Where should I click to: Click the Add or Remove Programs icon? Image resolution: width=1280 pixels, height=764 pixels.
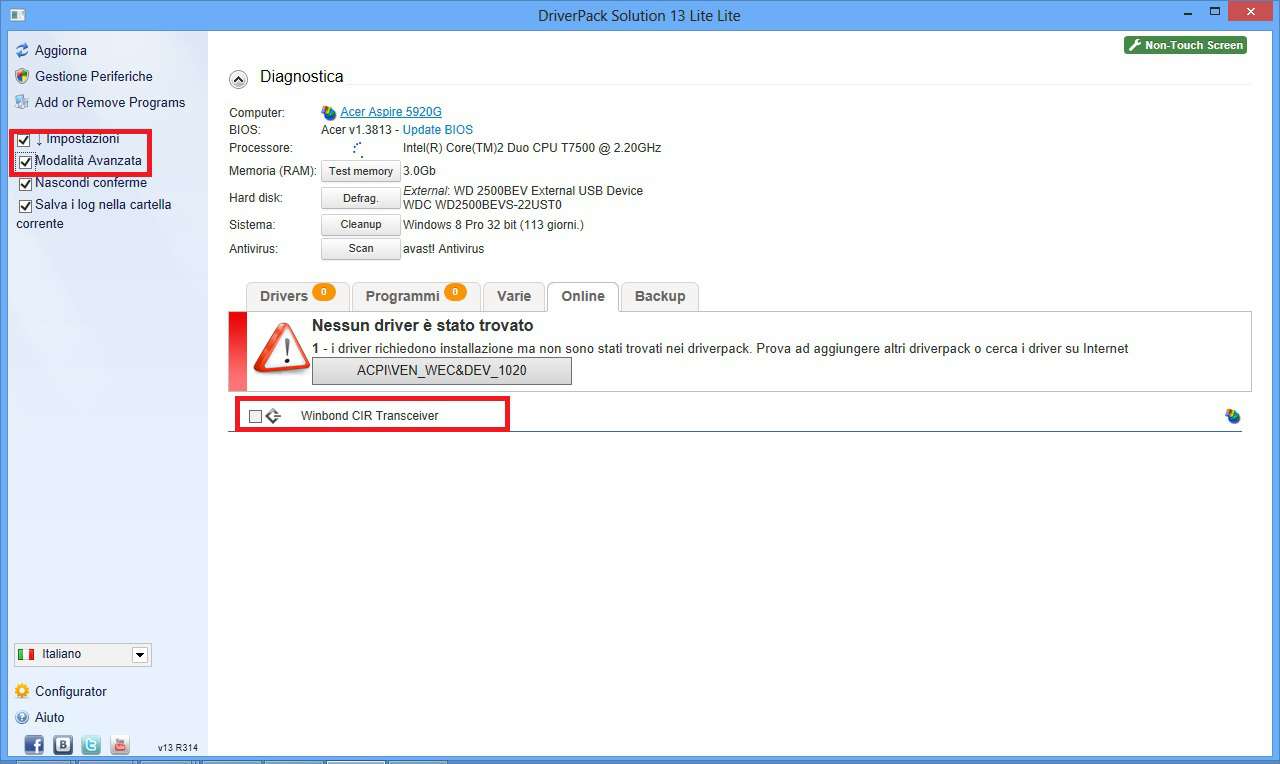[22, 102]
